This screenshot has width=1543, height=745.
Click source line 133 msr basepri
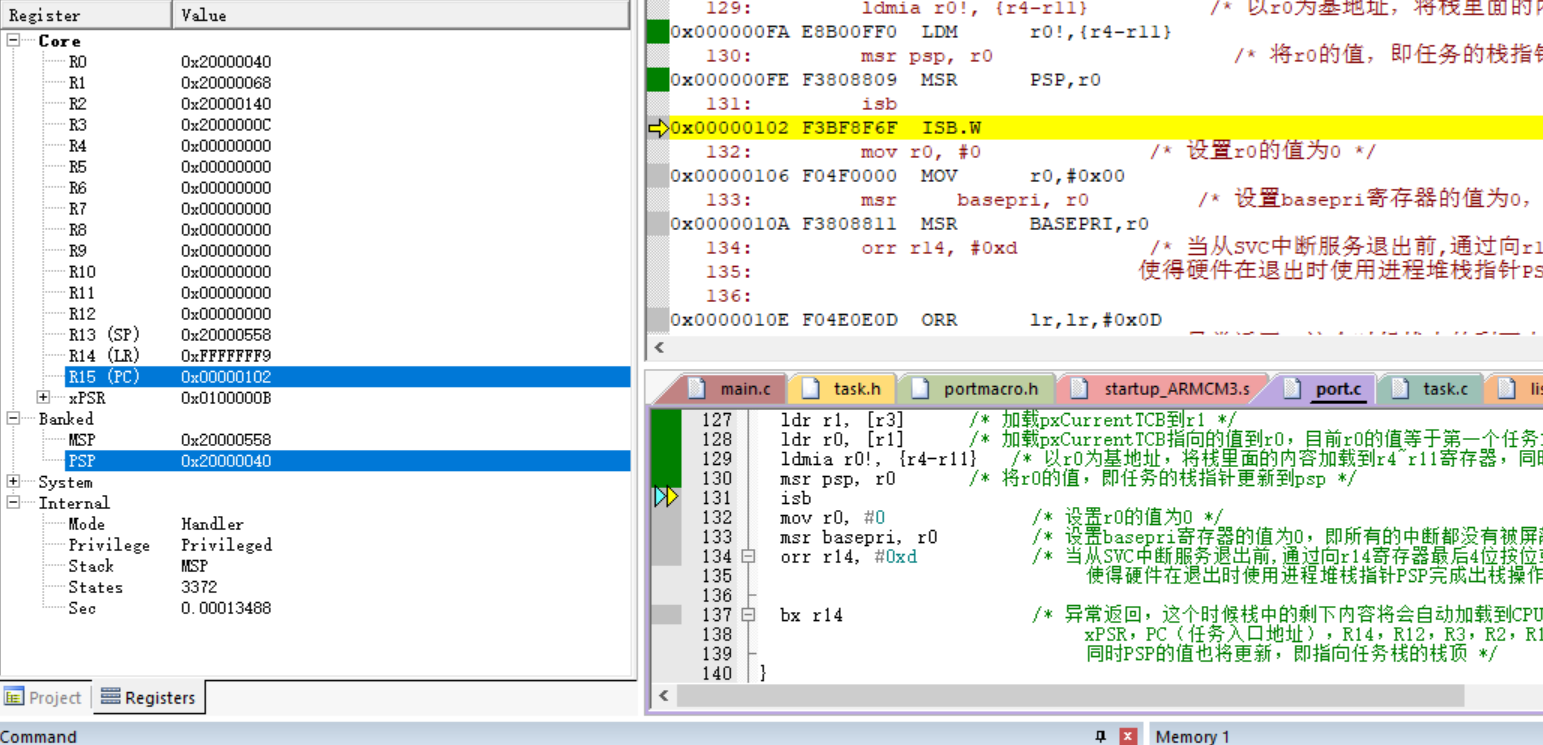pyautogui.click(x=859, y=537)
